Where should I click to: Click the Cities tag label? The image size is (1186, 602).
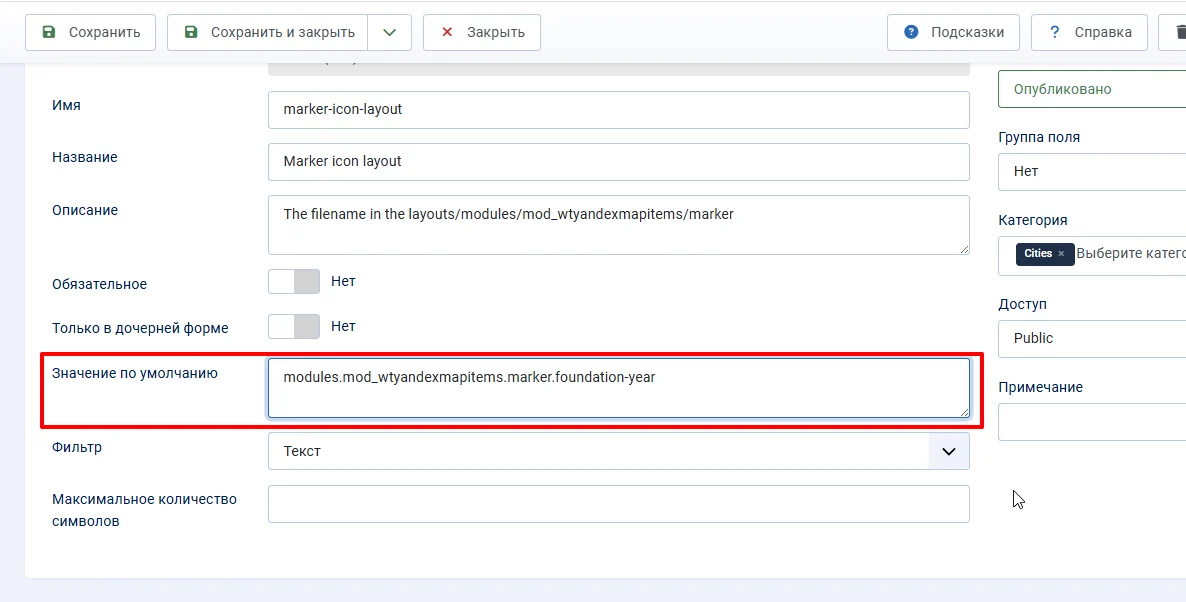click(1038, 254)
